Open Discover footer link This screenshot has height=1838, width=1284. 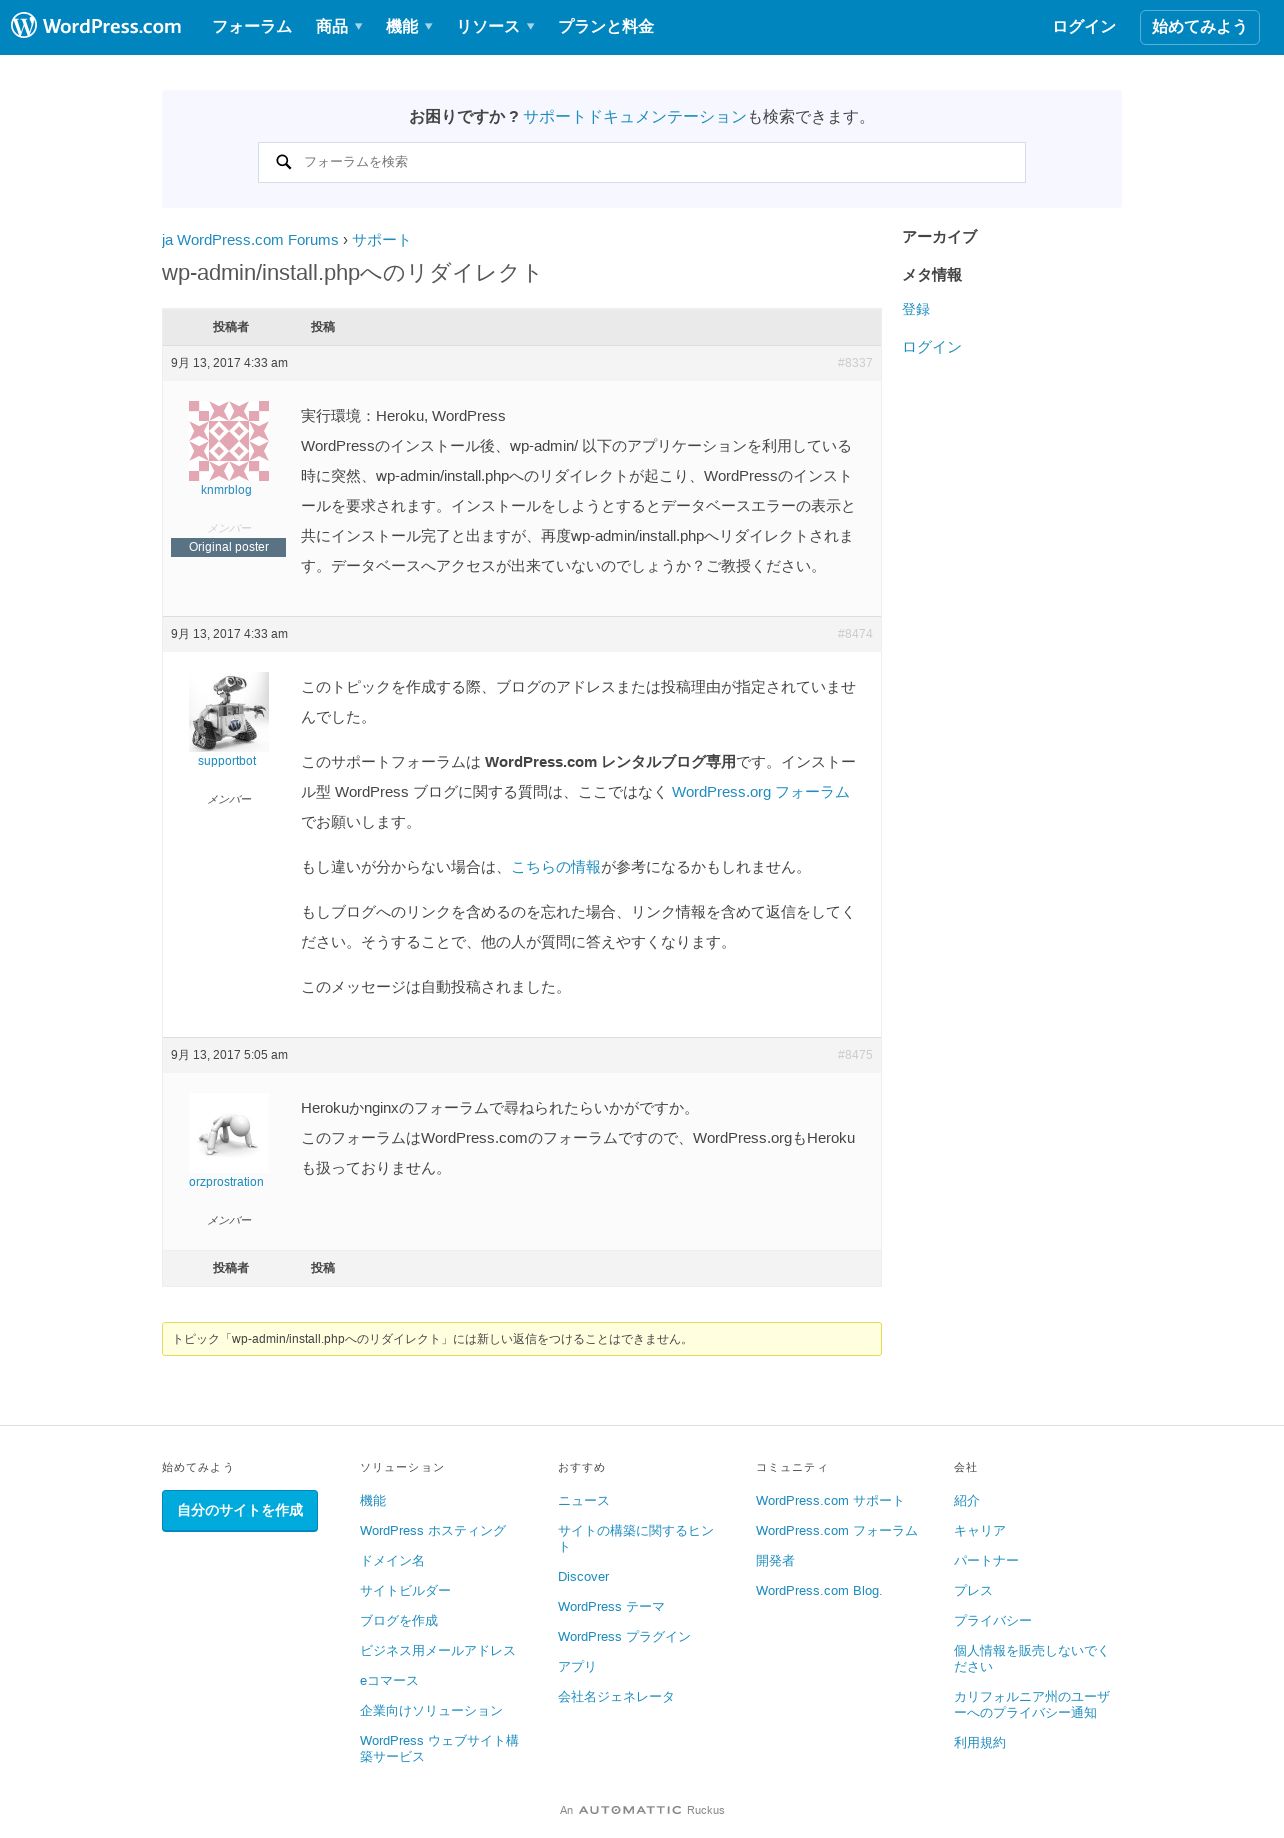pos(583,1577)
